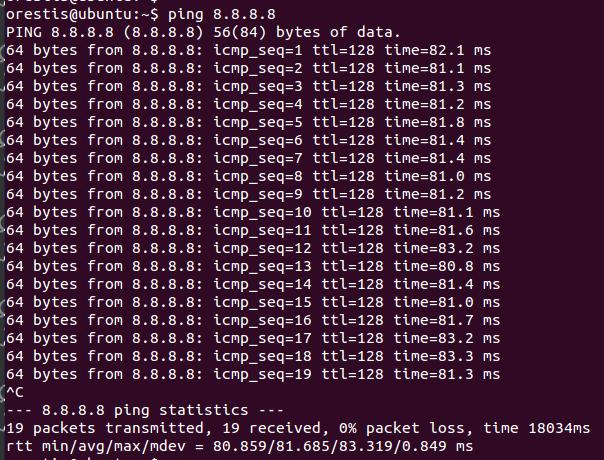
Task: Click the '19 packets transmitted' text
Action: pos(105,428)
